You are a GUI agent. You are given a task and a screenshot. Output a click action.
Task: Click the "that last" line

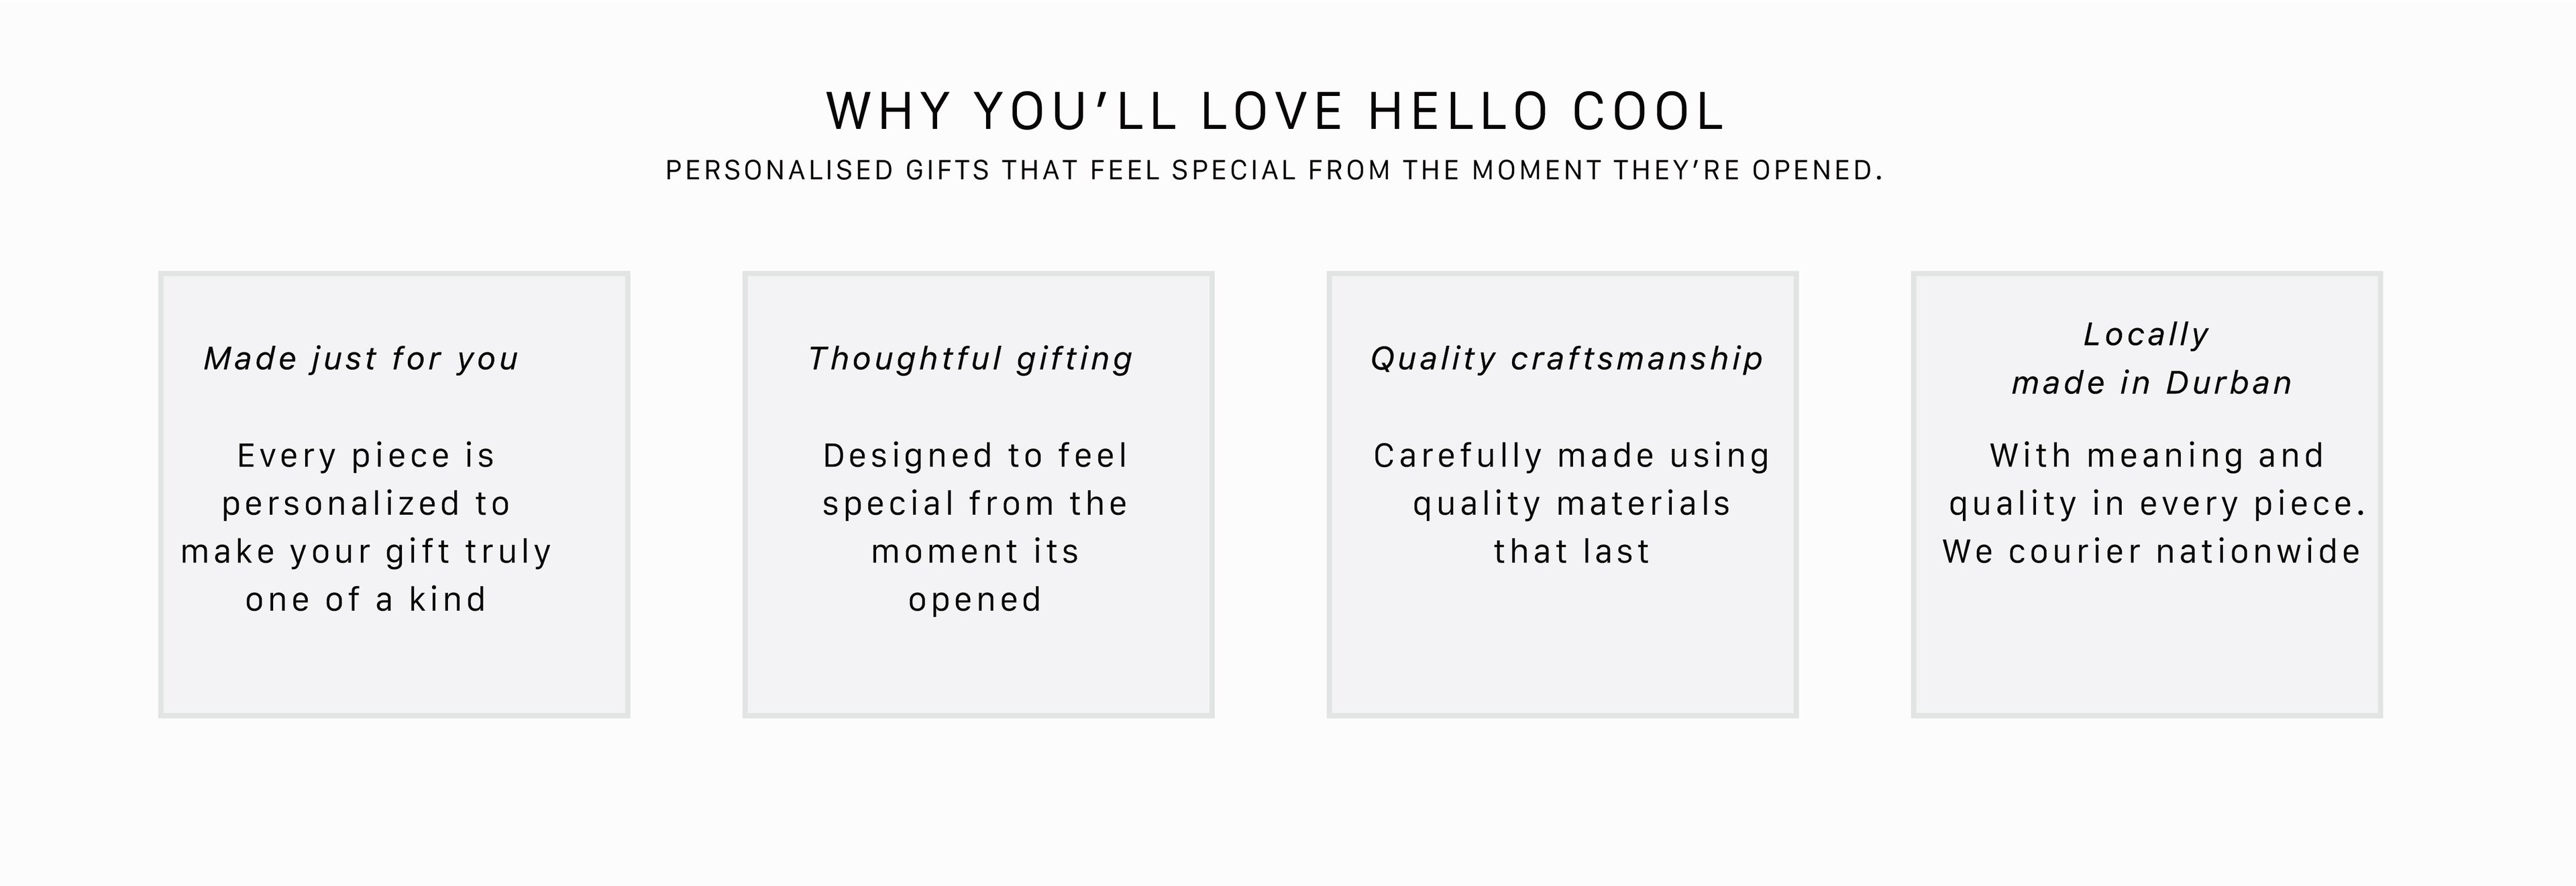pos(1571,552)
